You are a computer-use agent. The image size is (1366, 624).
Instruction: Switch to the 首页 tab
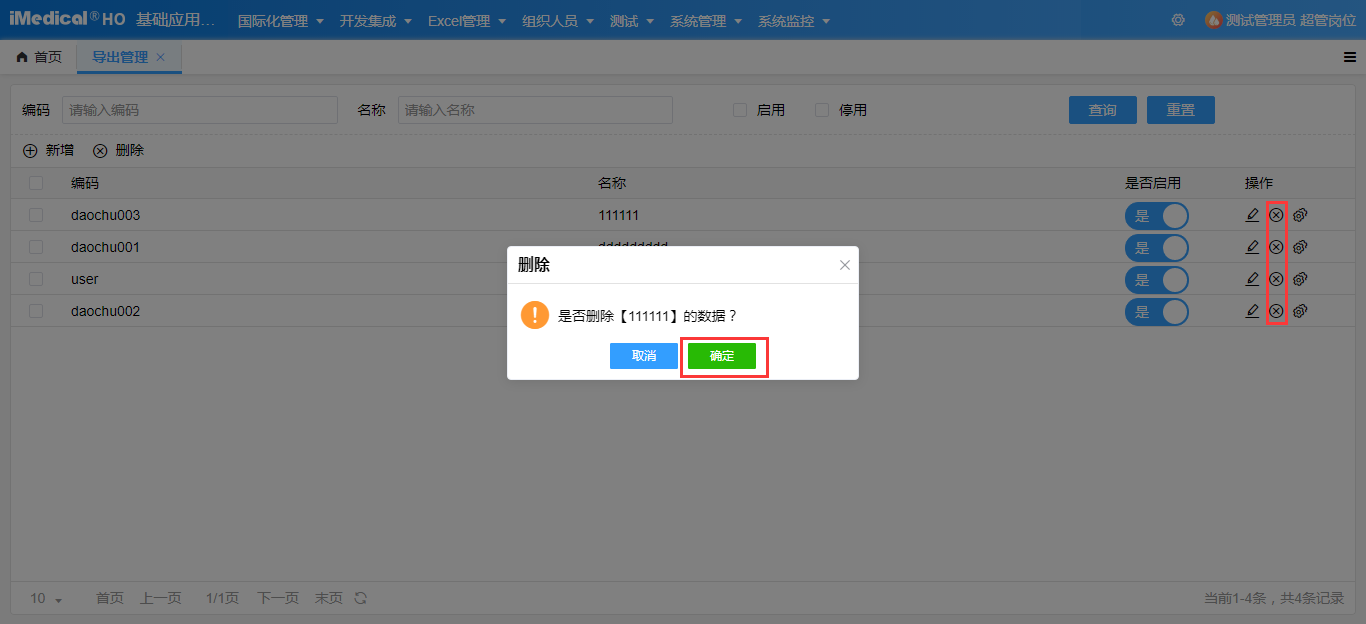pos(37,57)
